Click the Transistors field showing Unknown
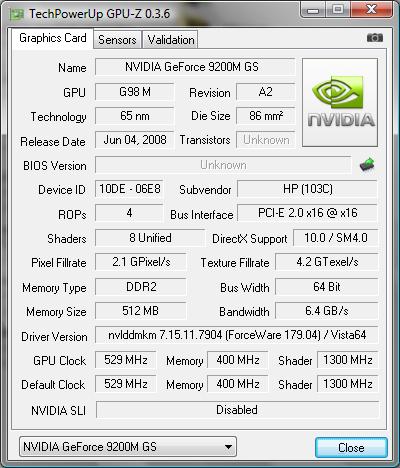The image size is (400, 468). click(266, 140)
